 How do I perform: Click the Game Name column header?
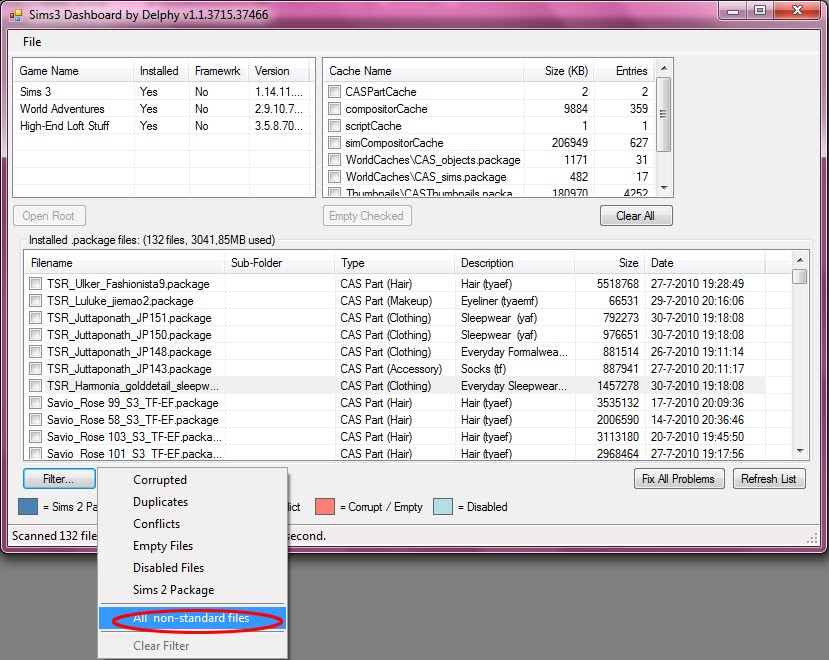(73, 71)
